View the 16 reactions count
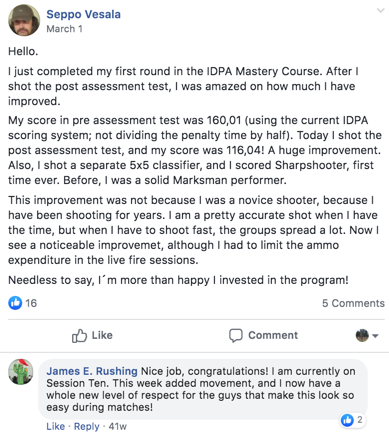 pyautogui.click(x=31, y=303)
